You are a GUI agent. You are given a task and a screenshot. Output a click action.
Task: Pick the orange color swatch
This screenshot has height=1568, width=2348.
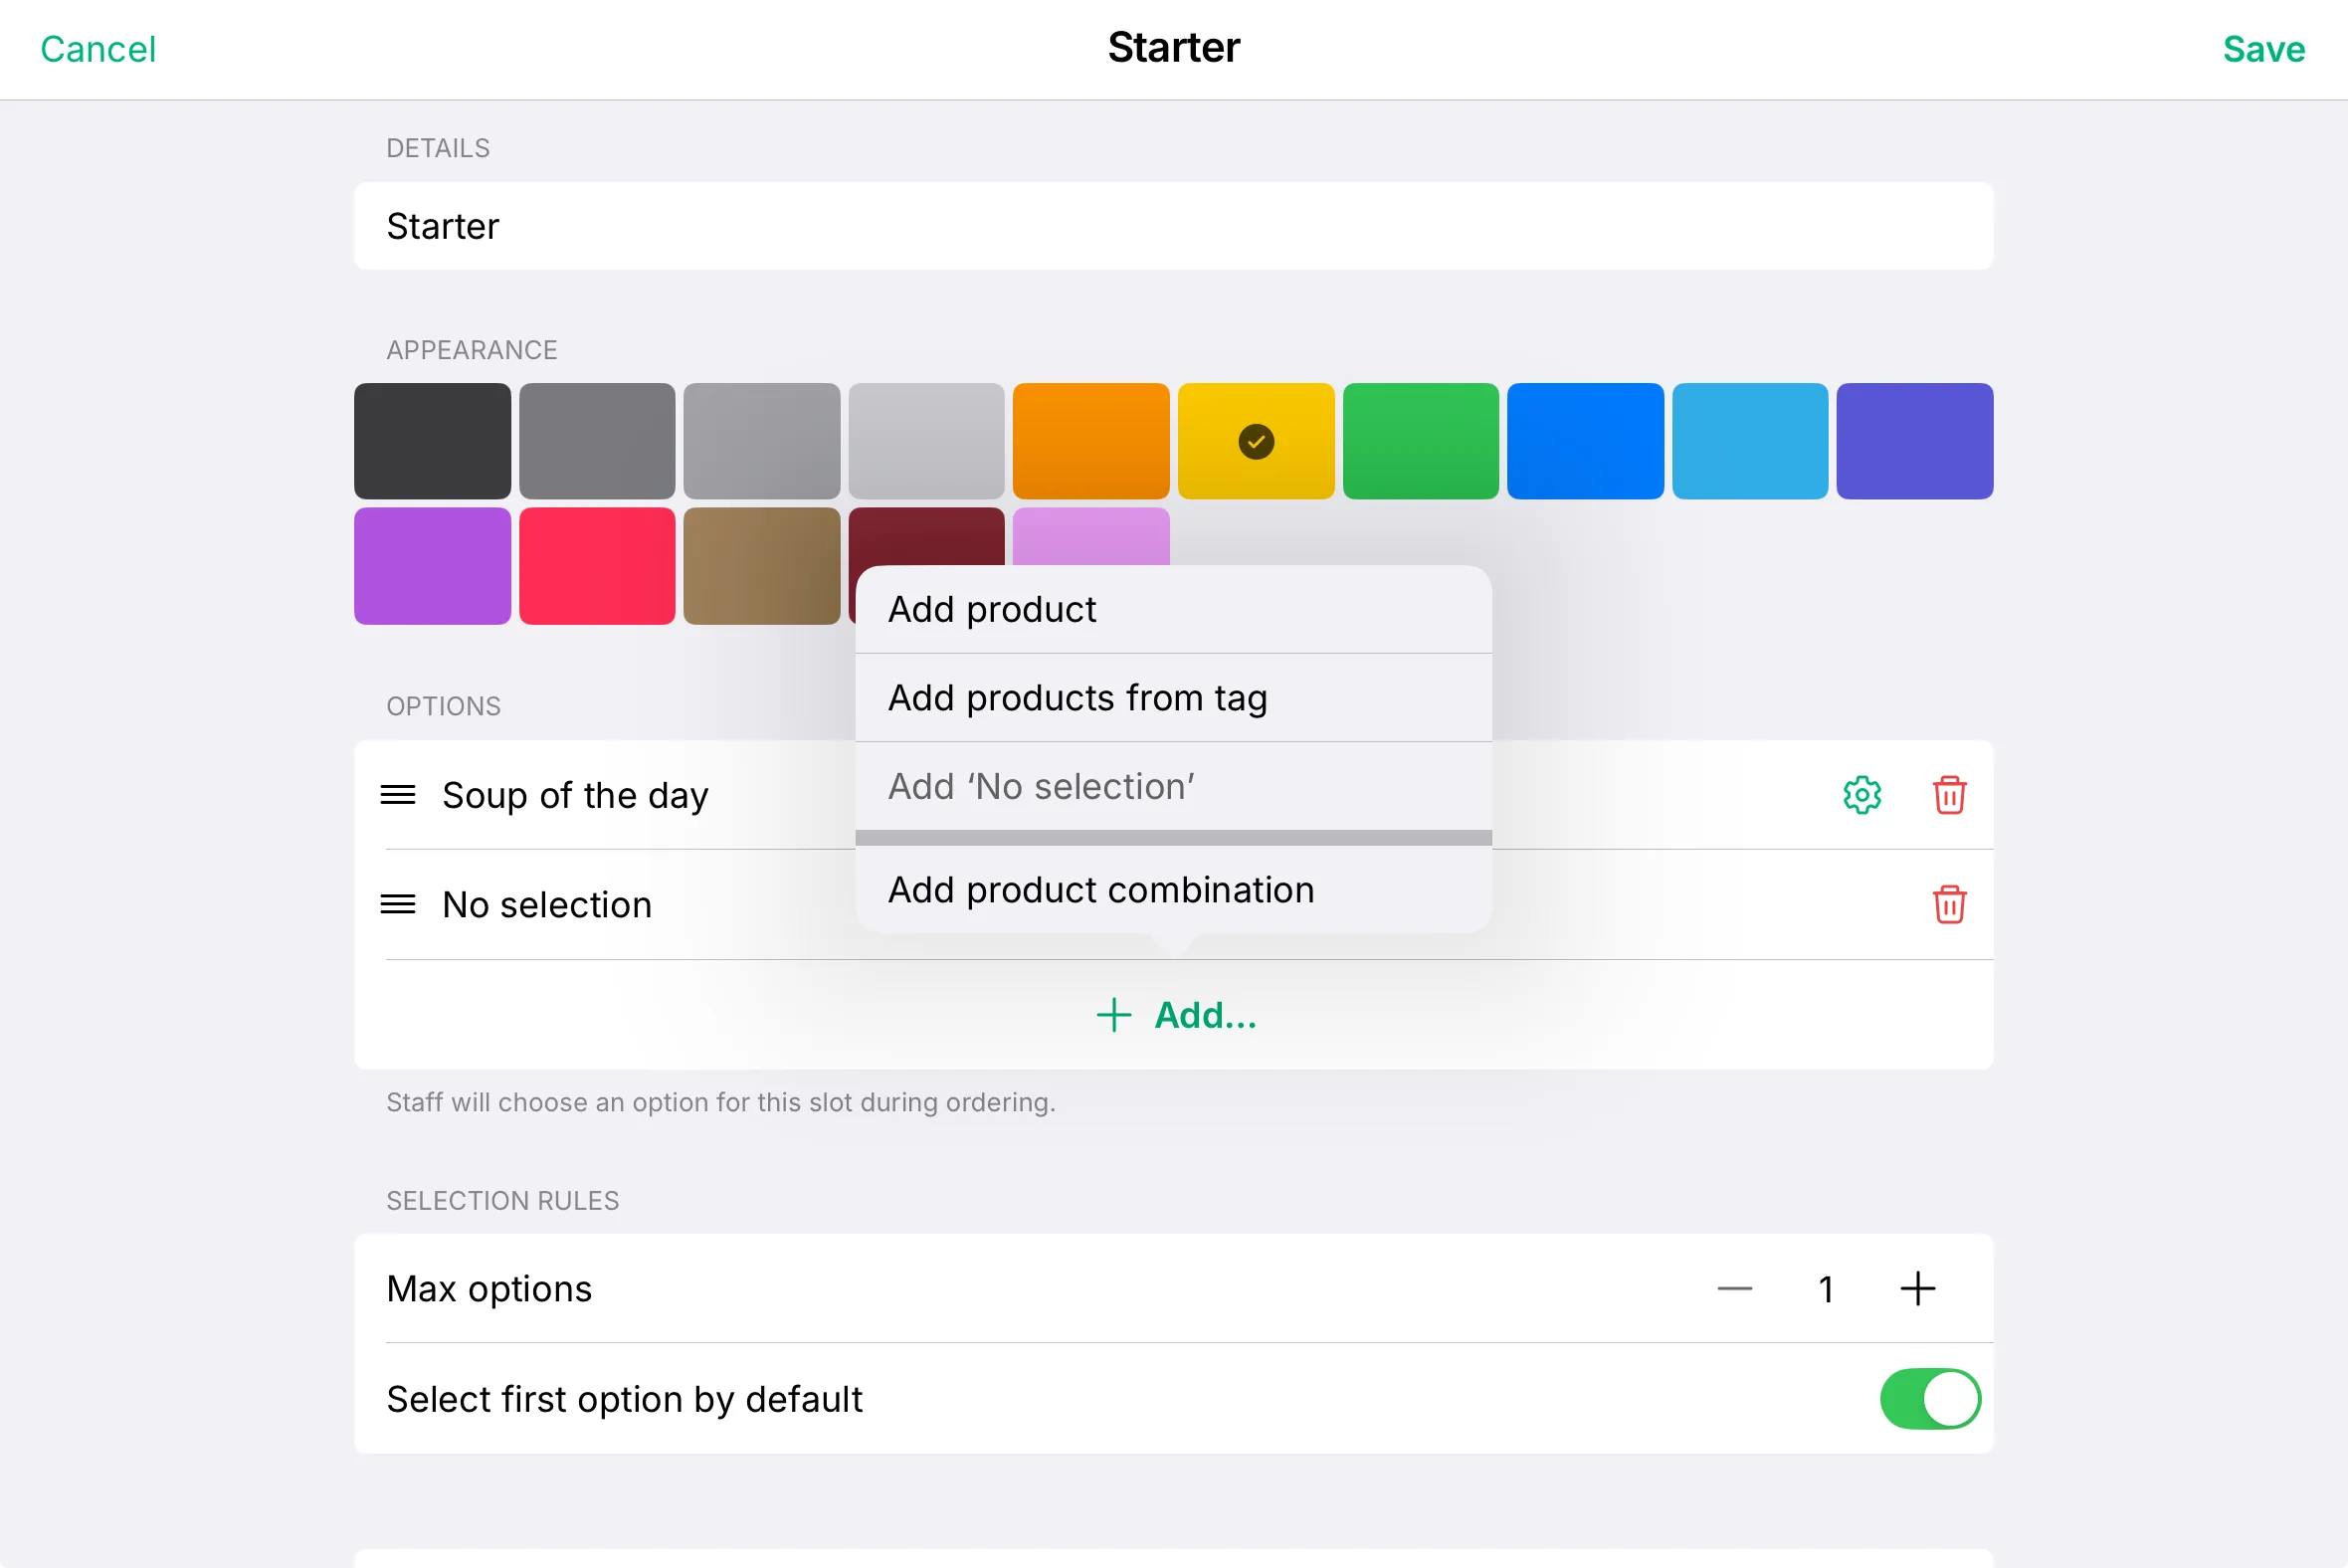coord(1090,441)
